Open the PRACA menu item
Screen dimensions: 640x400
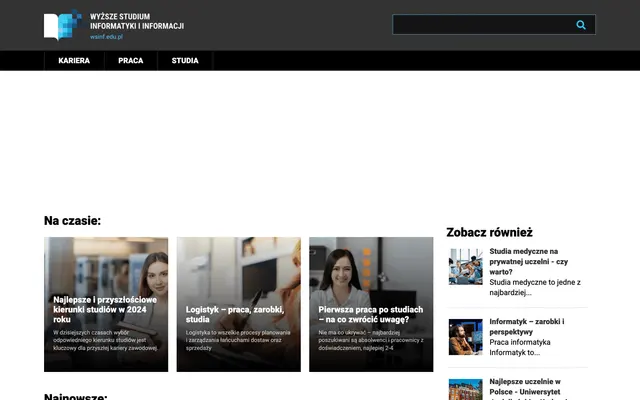click(x=131, y=60)
